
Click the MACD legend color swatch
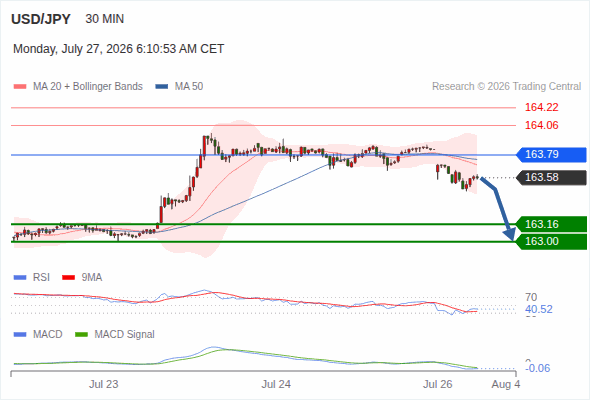pyautogui.click(x=20, y=335)
